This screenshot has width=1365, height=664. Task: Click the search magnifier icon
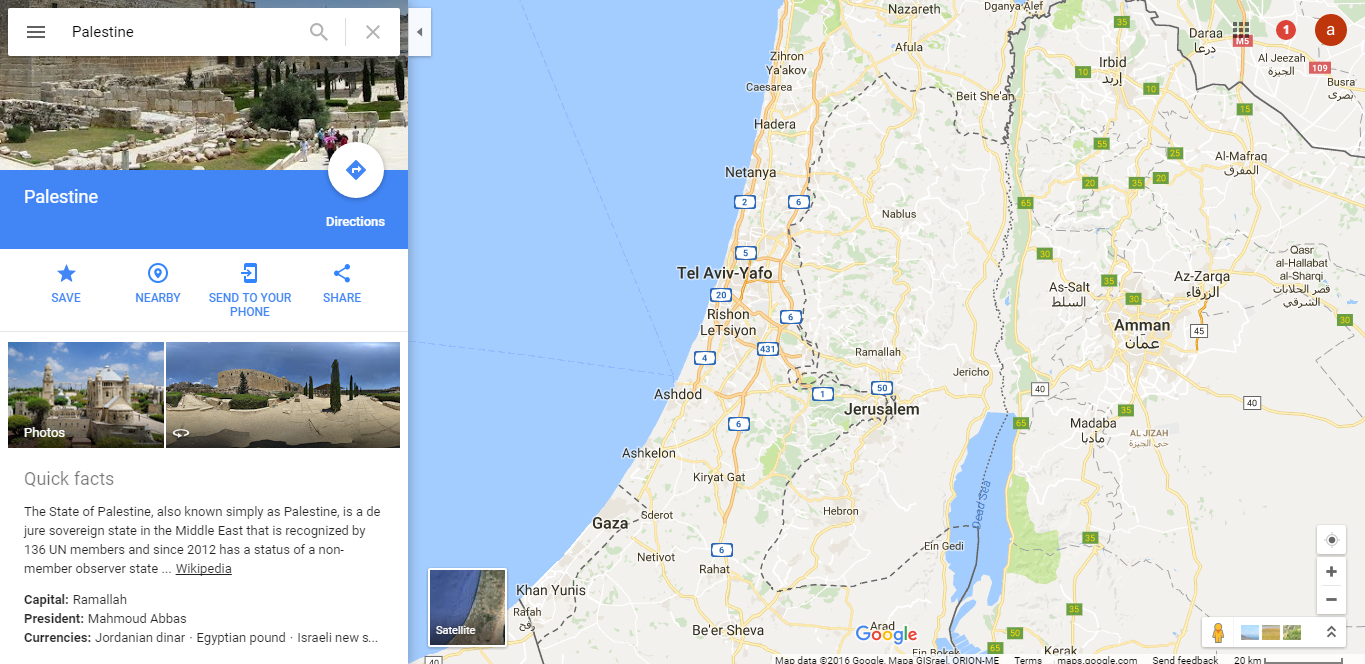(x=319, y=32)
